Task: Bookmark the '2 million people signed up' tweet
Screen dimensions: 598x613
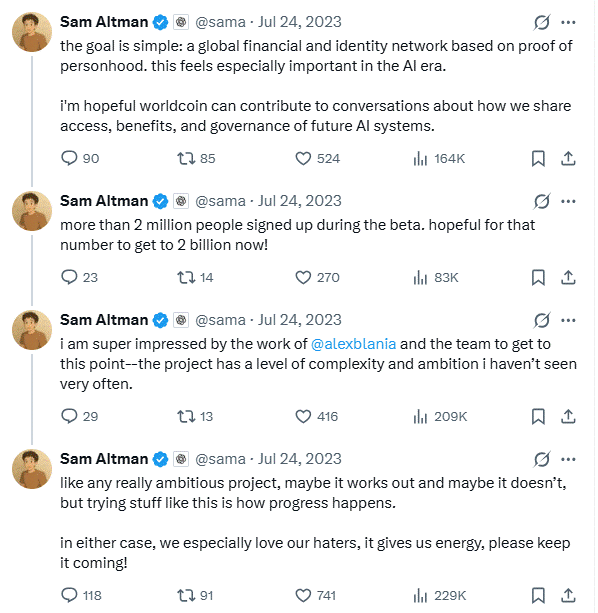Action: coord(538,278)
